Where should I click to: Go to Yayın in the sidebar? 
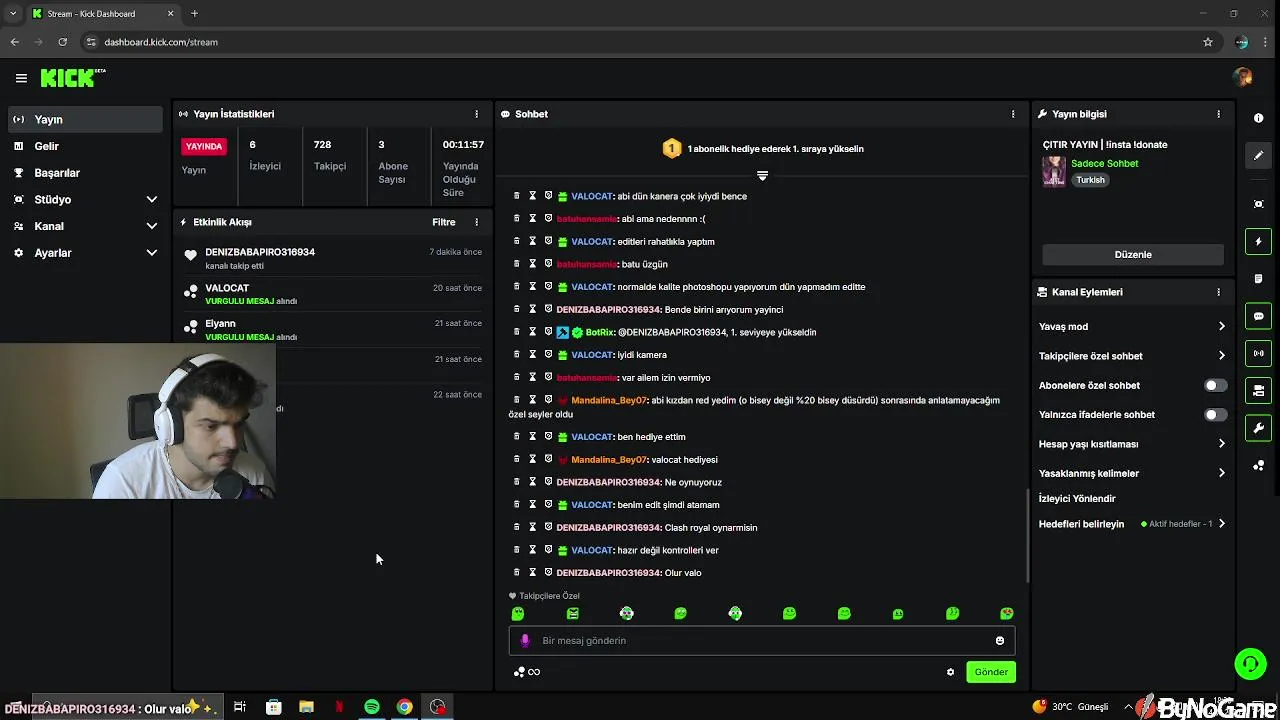coord(85,119)
